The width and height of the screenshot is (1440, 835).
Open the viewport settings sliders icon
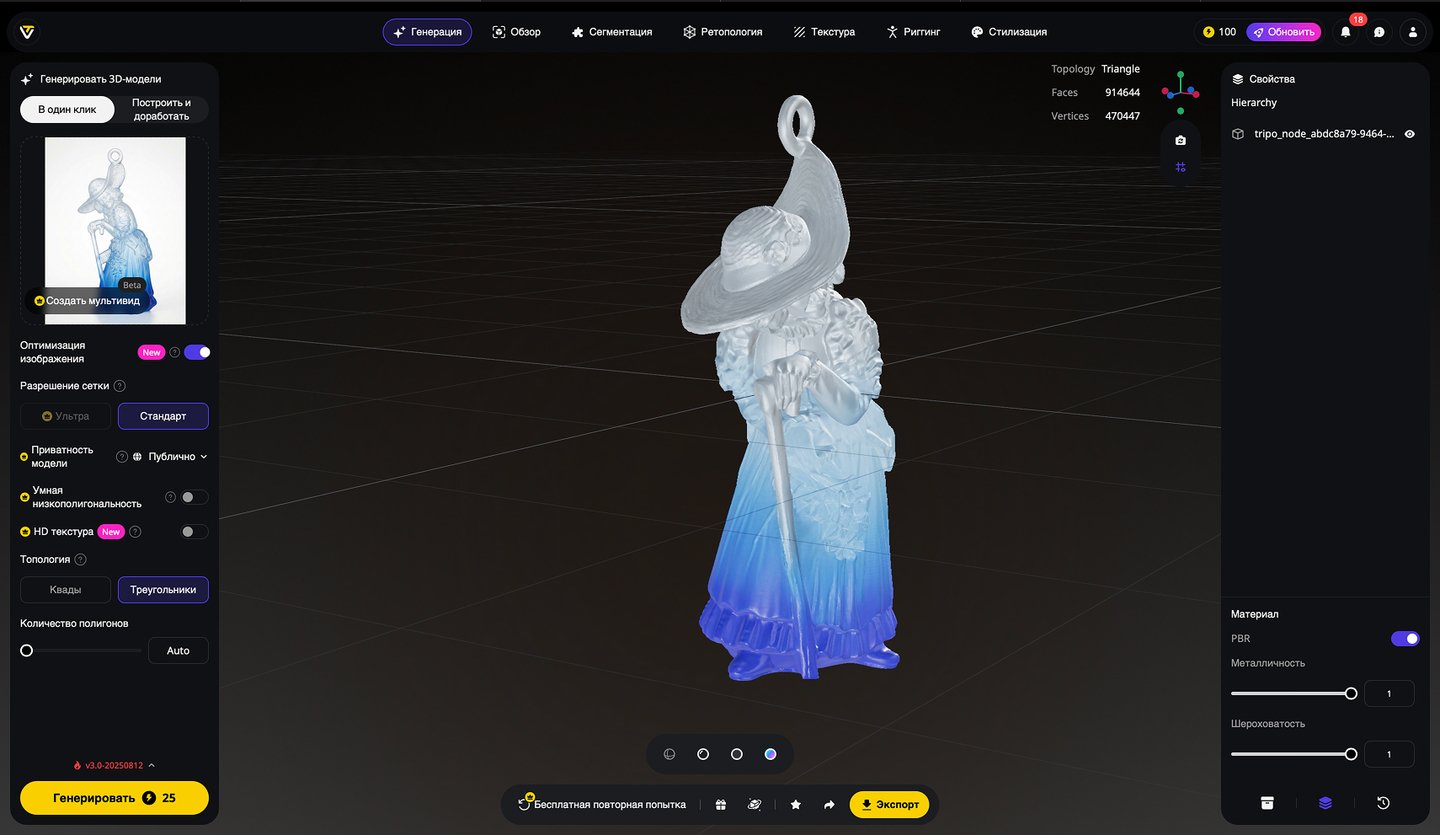(1180, 167)
